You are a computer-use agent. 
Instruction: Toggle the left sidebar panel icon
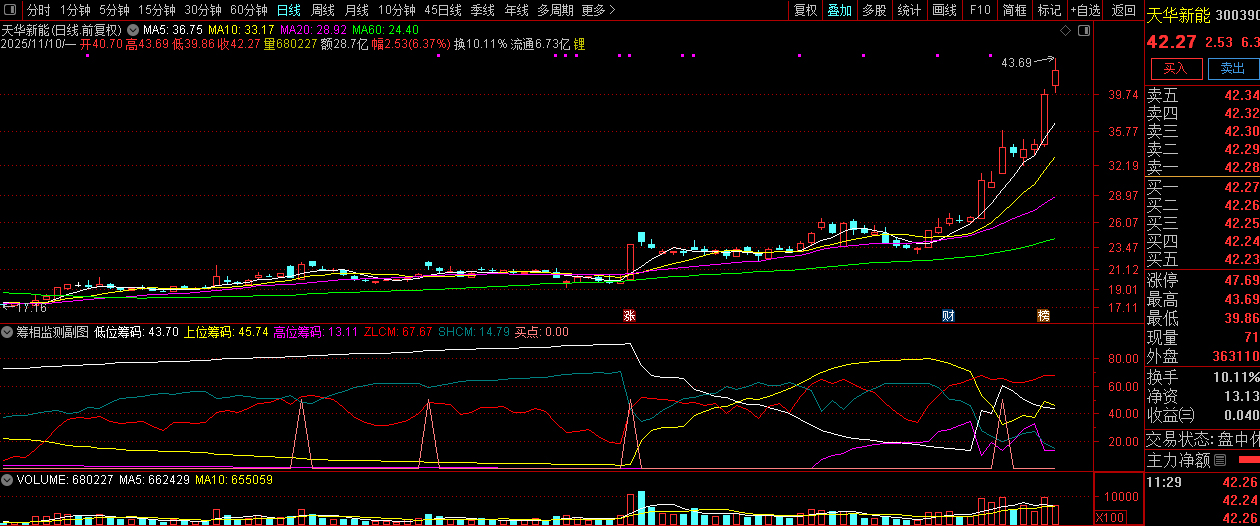point(10,10)
